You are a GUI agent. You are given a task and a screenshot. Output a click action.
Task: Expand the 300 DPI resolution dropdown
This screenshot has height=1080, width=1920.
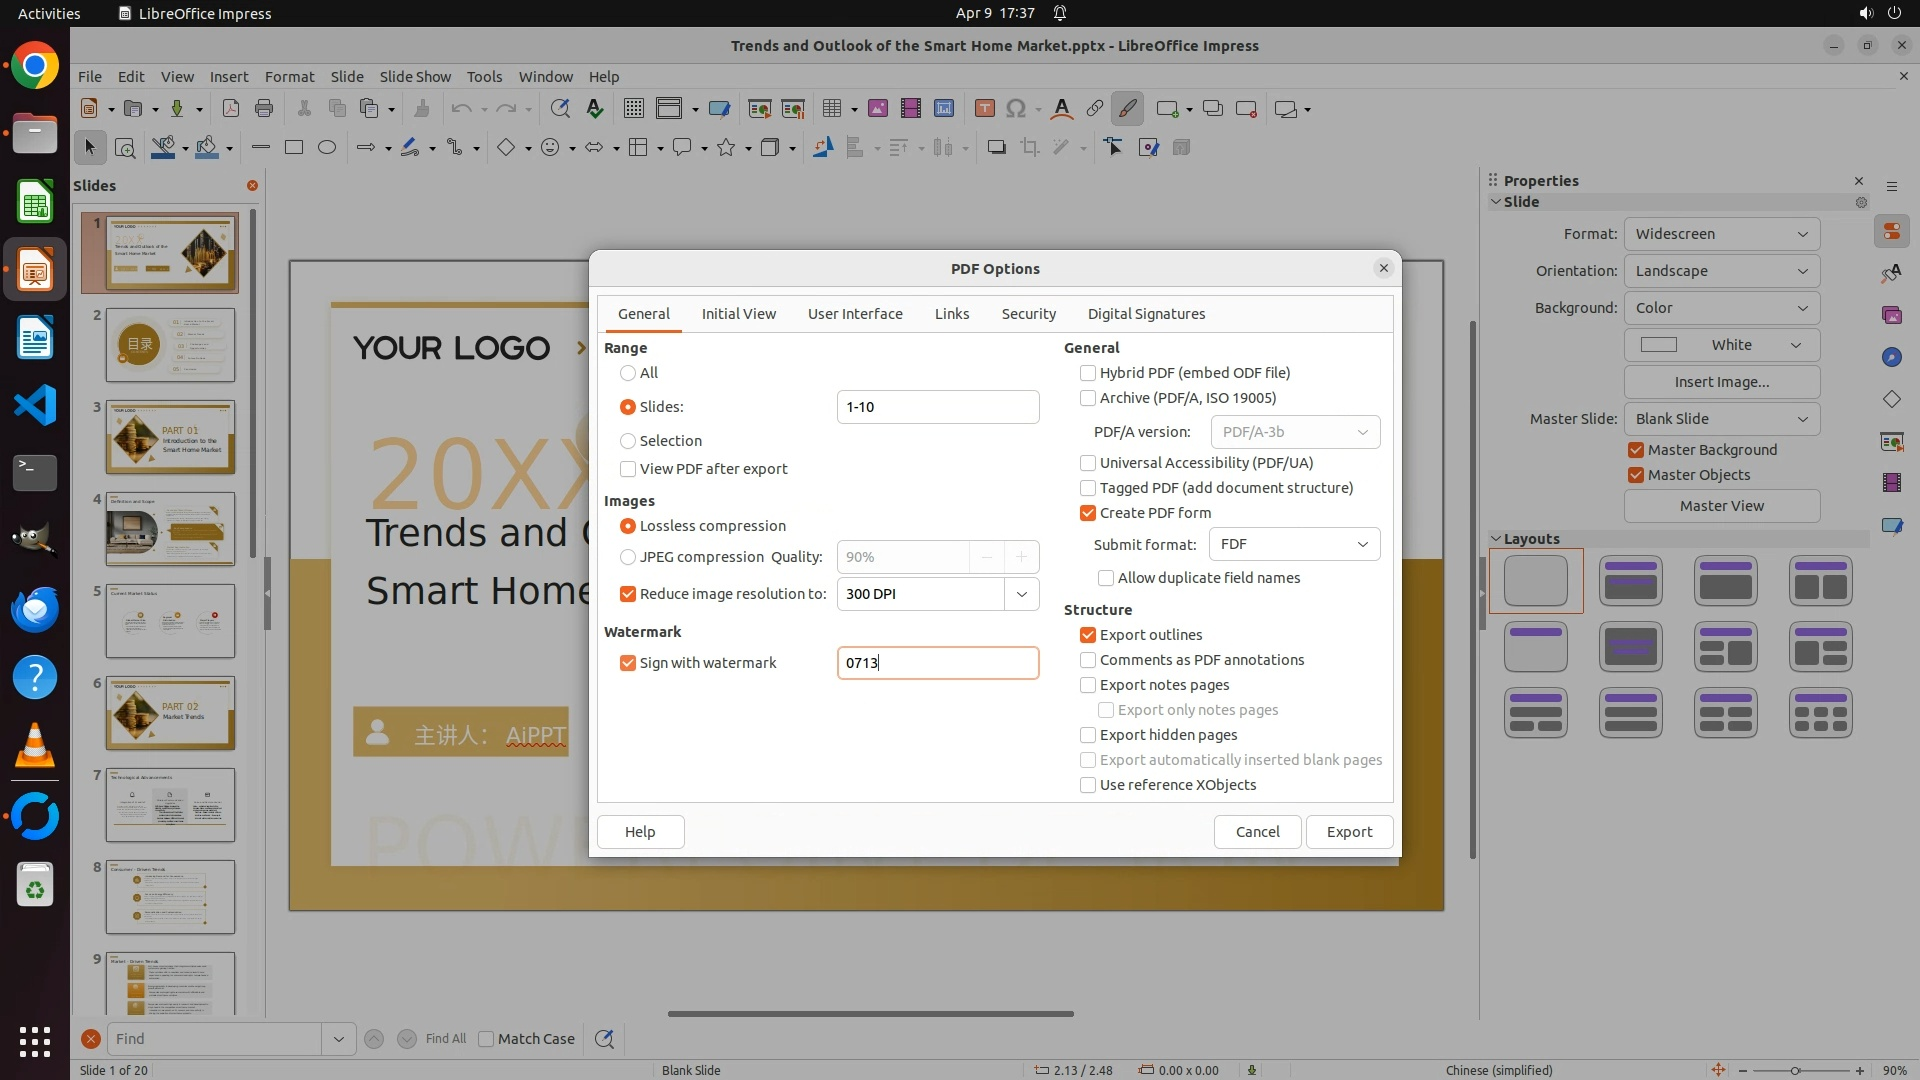[1021, 594]
